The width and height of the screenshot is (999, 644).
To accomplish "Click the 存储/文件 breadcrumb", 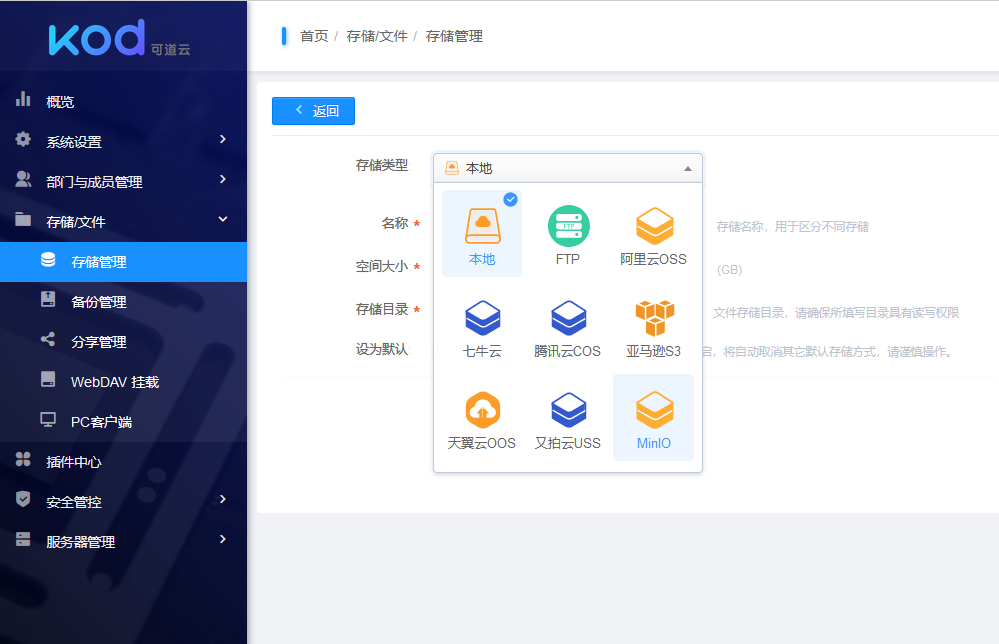I will 377,36.
